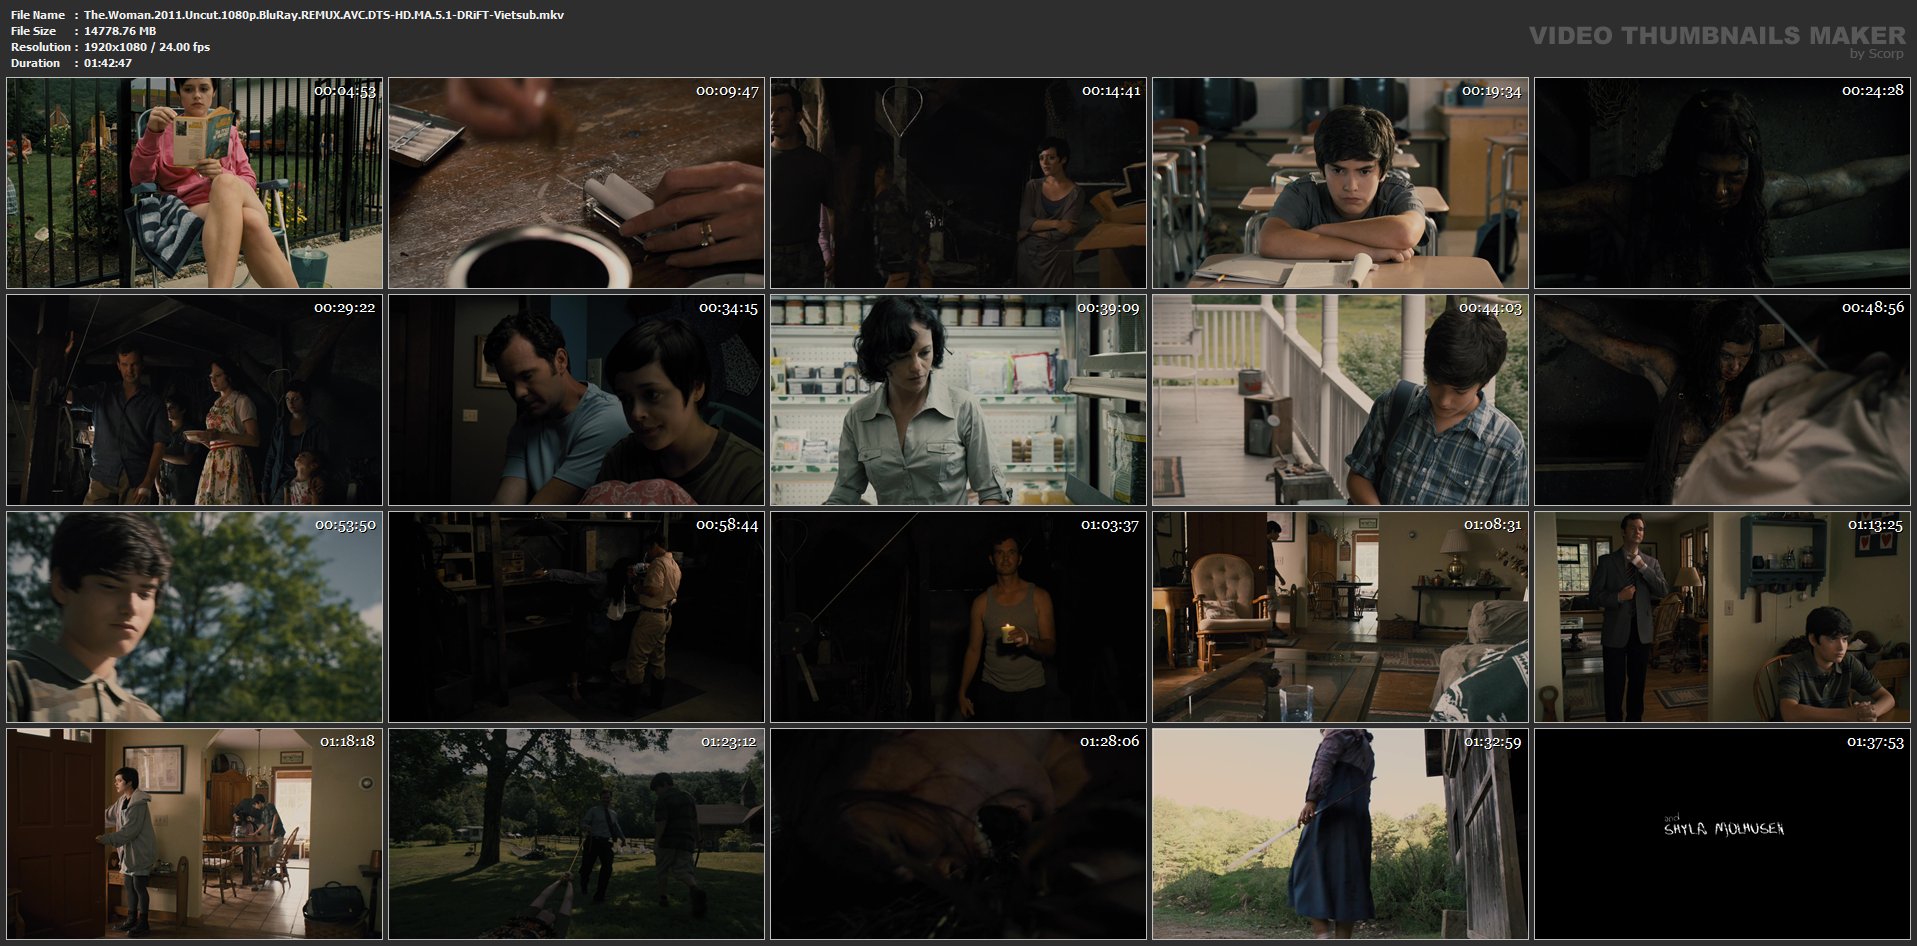Open the thumbnail at 01:23:12
Image resolution: width=1917 pixels, height=946 pixels.
point(576,834)
